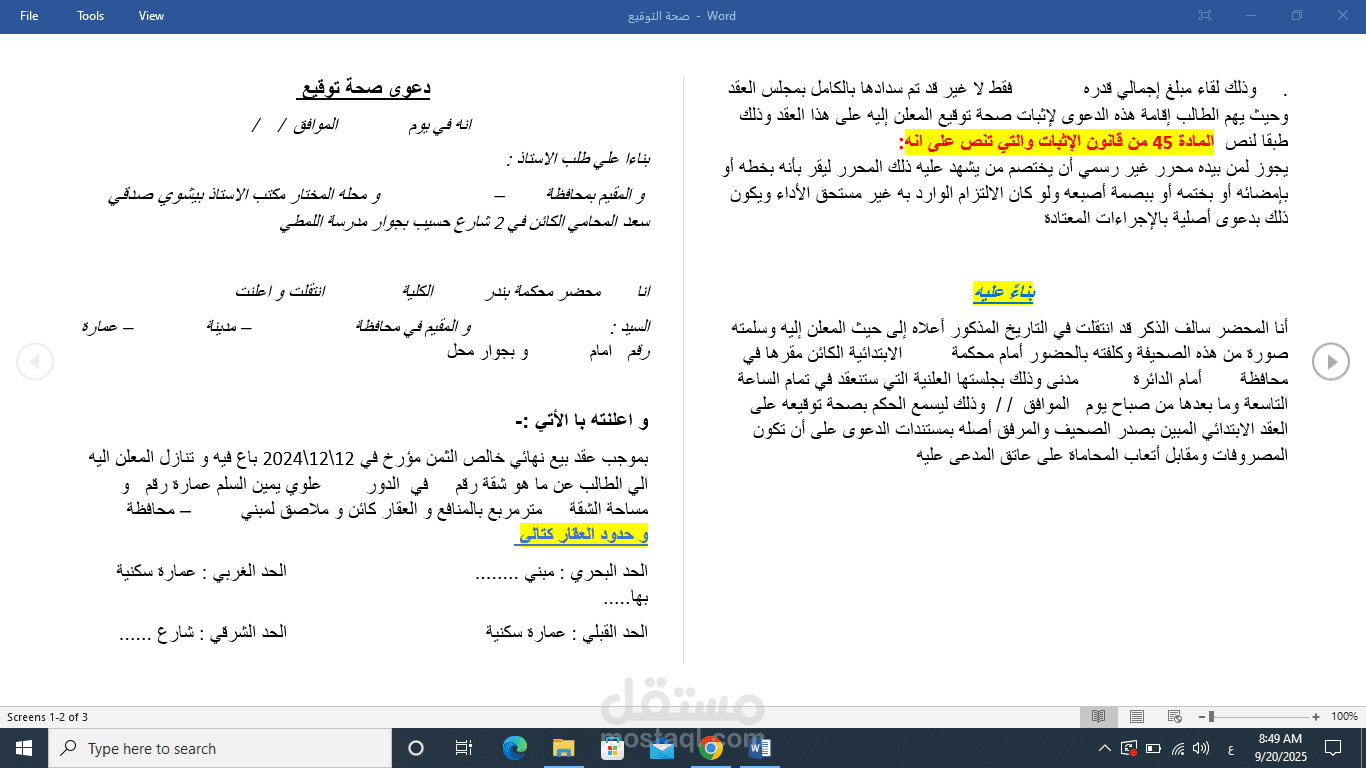Go to the next screen arrow

pyautogui.click(x=1331, y=361)
